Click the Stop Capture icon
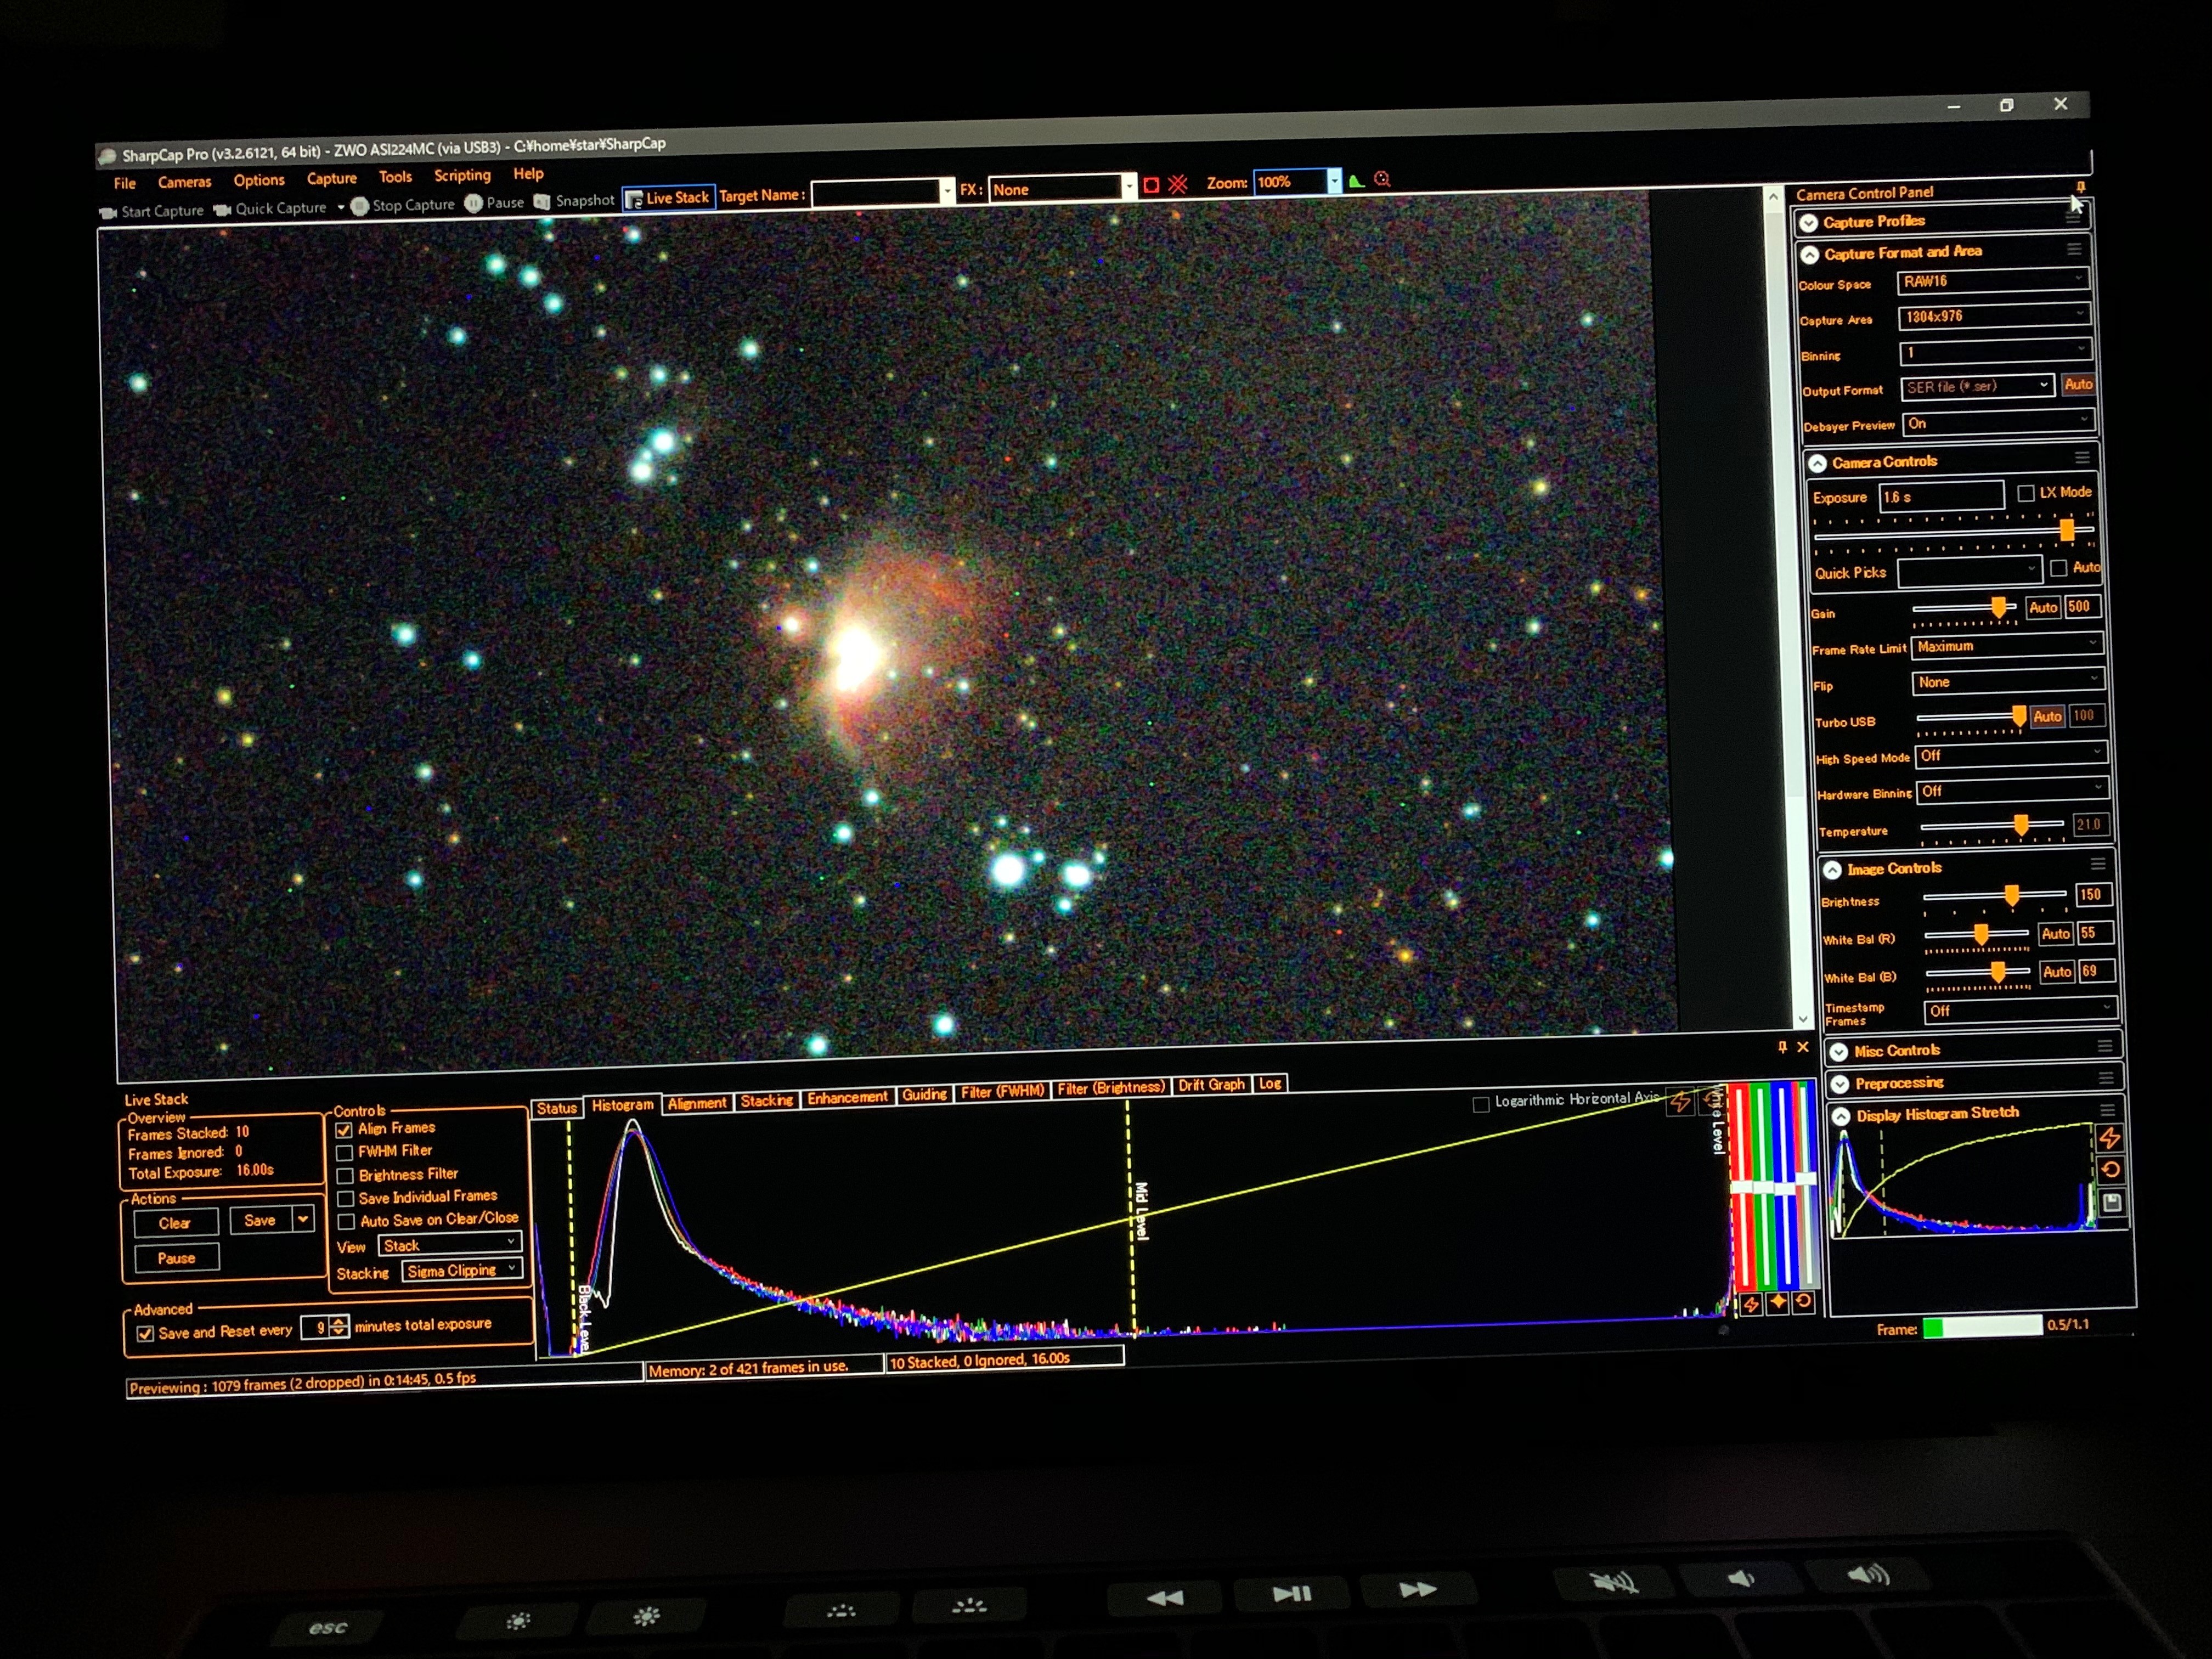Image resolution: width=2212 pixels, height=1659 pixels. (x=359, y=206)
